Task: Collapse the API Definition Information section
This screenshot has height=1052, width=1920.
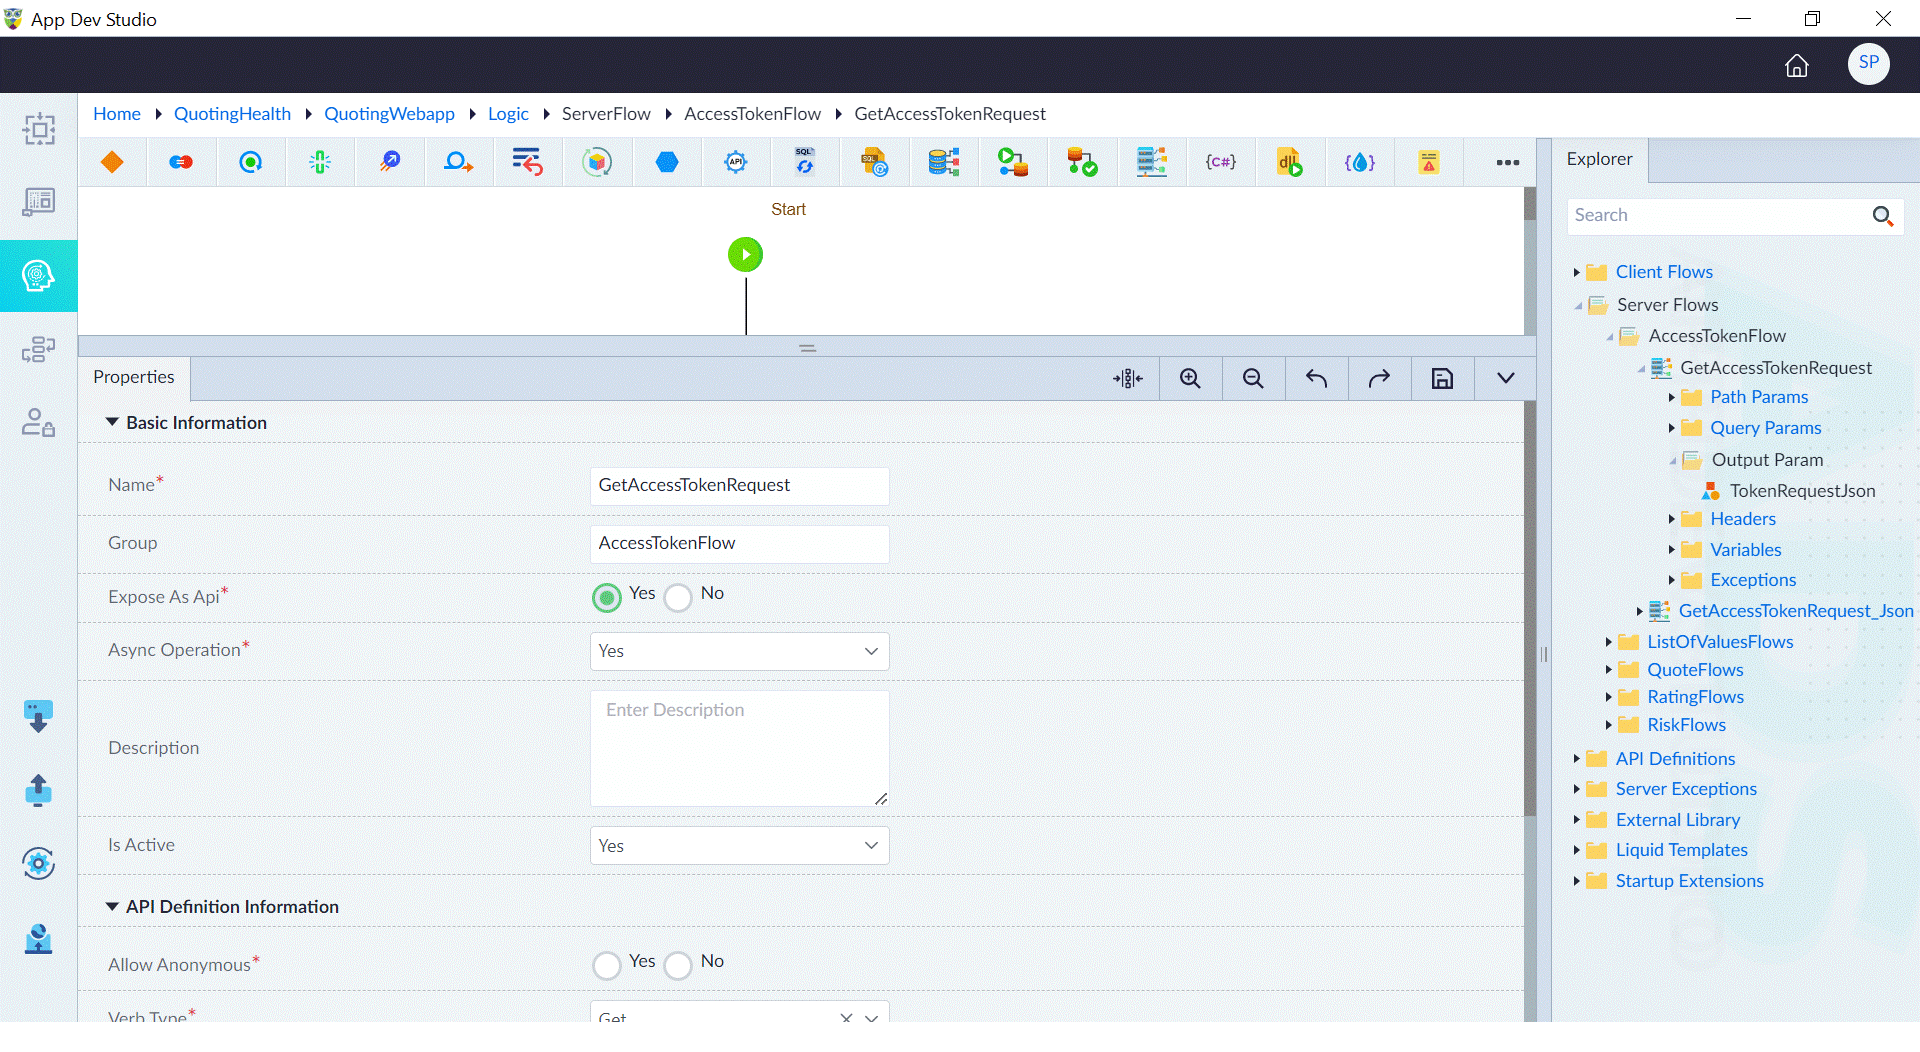Action: point(112,907)
